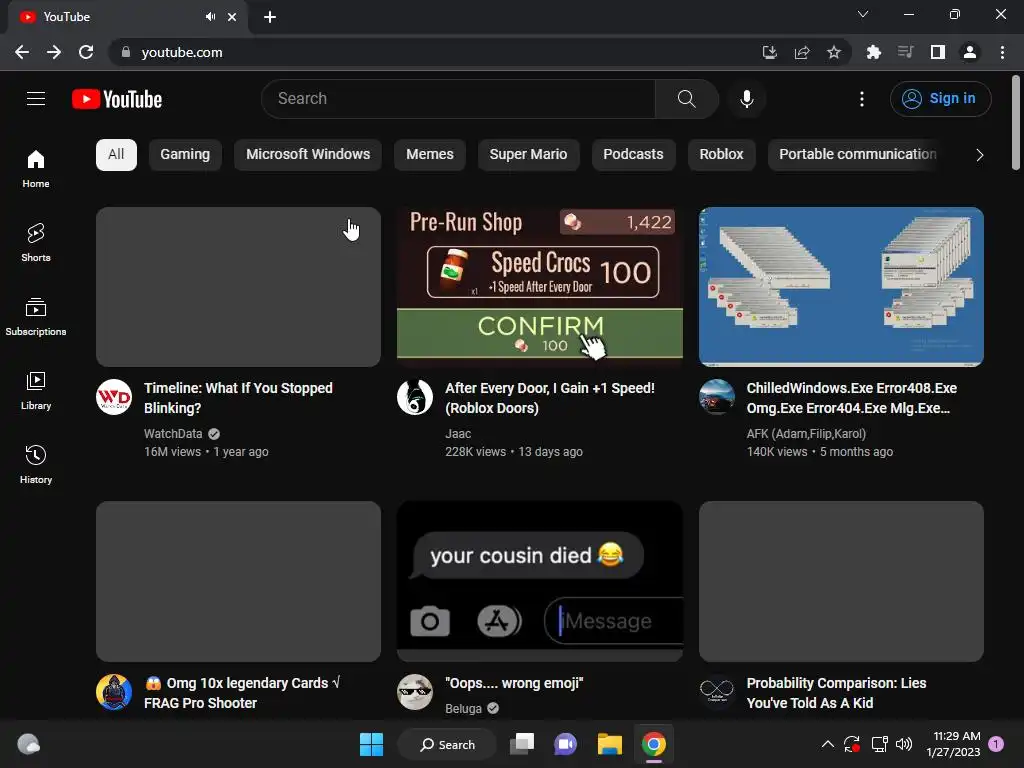Open Windows Start menu
The image size is (1024, 768).
pos(371,744)
